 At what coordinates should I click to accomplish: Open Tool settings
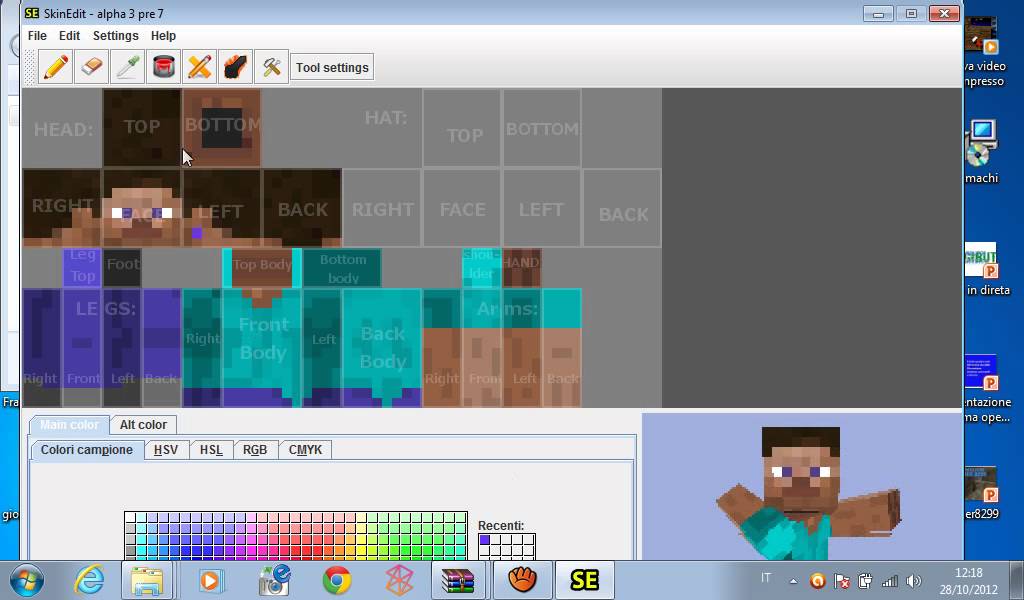click(x=332, y=67)
